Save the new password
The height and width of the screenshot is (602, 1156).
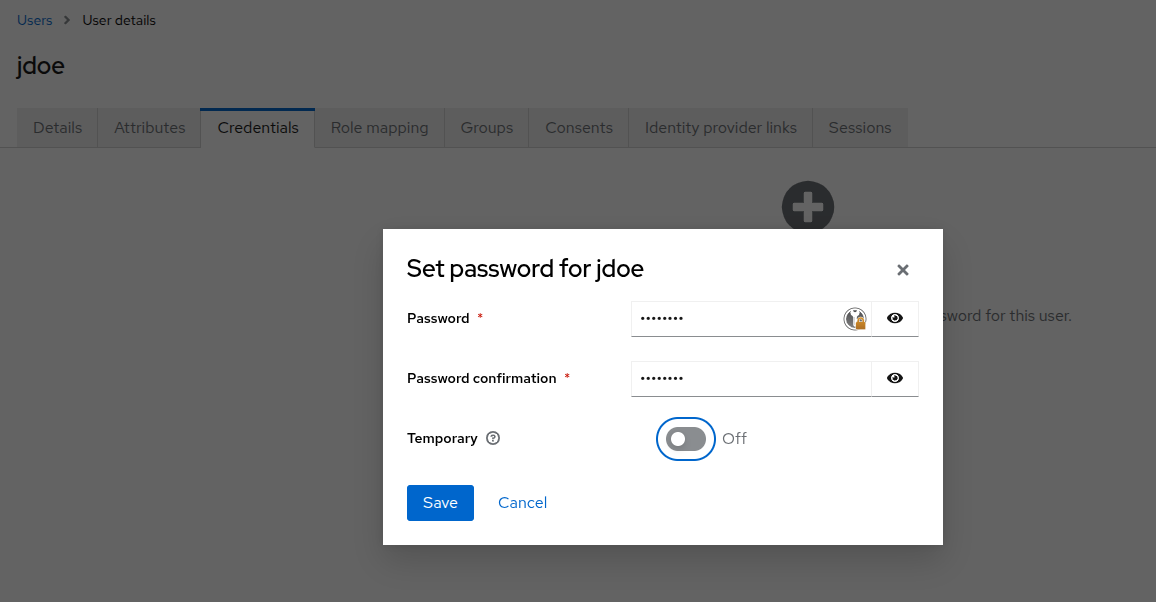coord(440,503)
